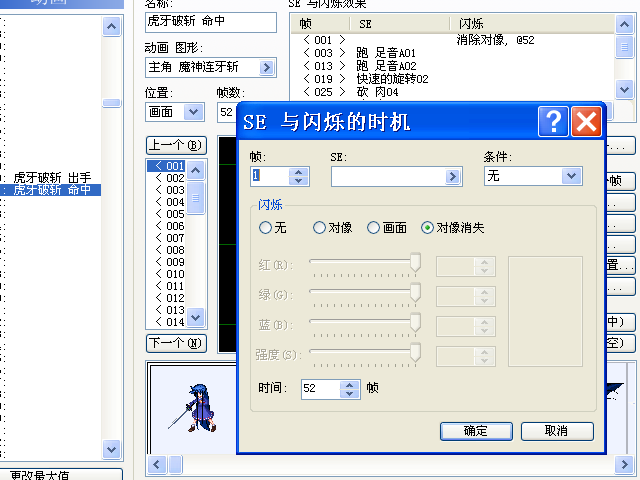Close the SE 与闪烁的时机 dialog

tap(586, 122)
